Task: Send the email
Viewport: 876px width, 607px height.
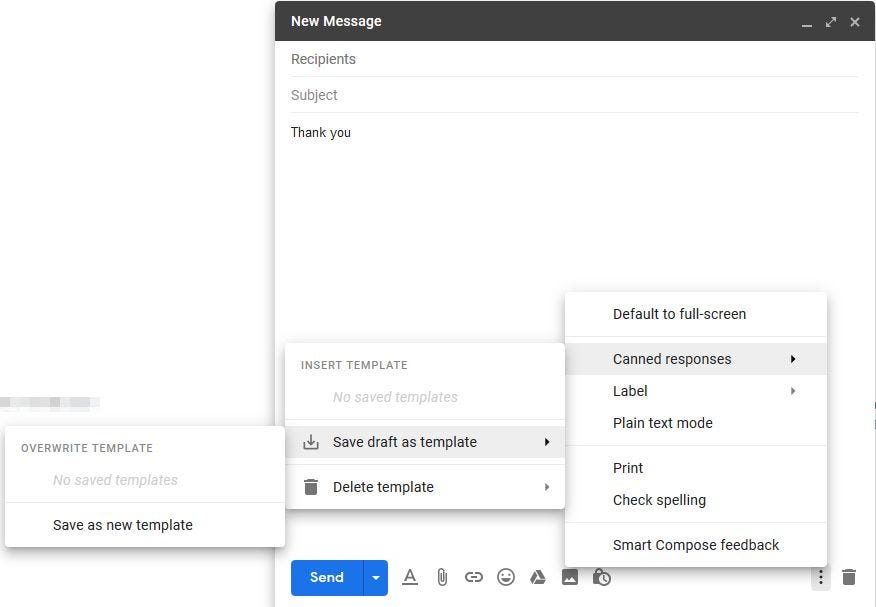Action: (326, 577)
